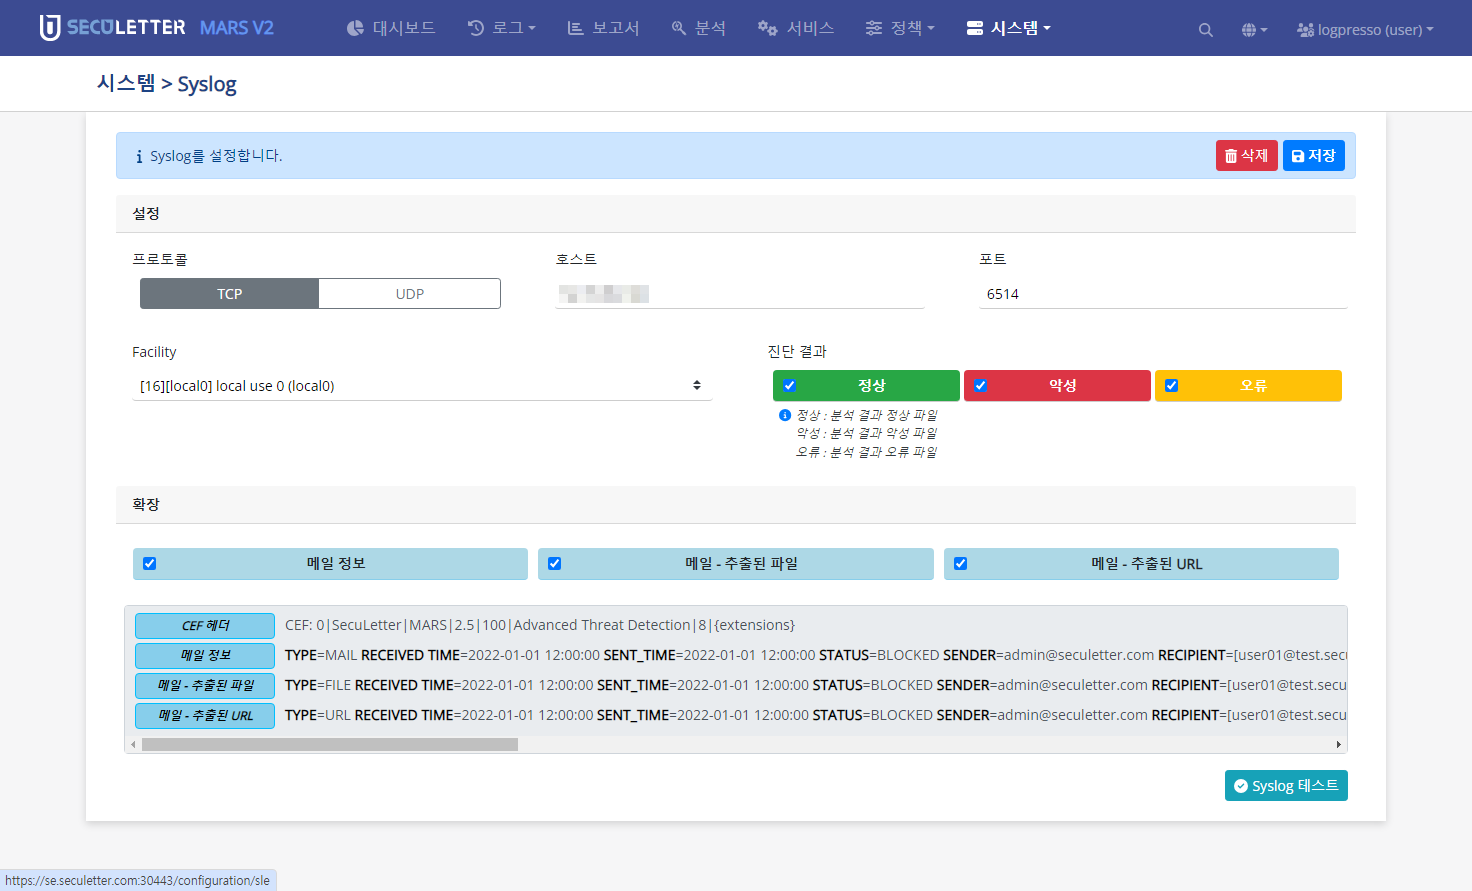Click the checkmark icon on Syslog 테스트
1472x891 pixels.
(x=1241, y=786)
